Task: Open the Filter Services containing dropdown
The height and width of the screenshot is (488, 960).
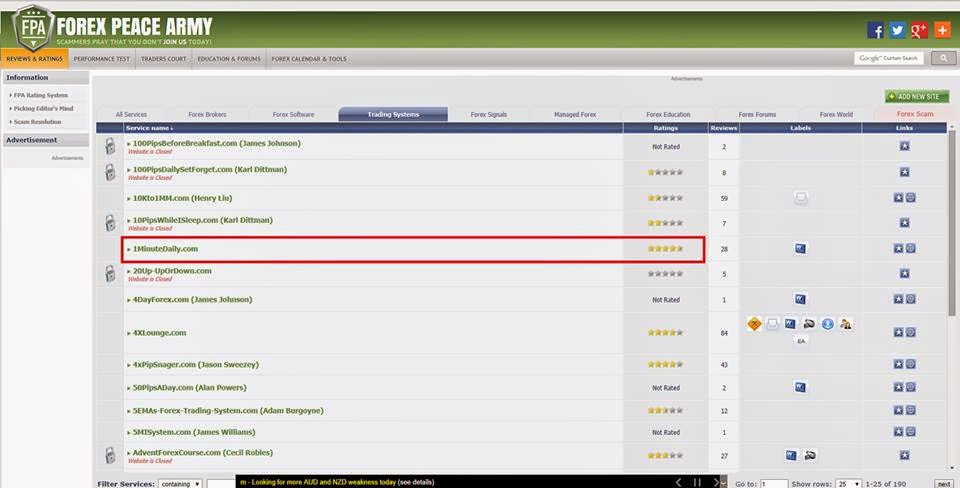Action: (x=180, y=484)
